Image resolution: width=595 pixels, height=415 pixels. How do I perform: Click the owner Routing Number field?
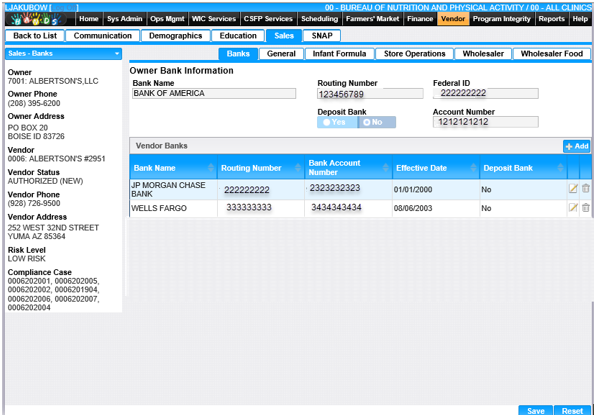click(x=370, y=94)
